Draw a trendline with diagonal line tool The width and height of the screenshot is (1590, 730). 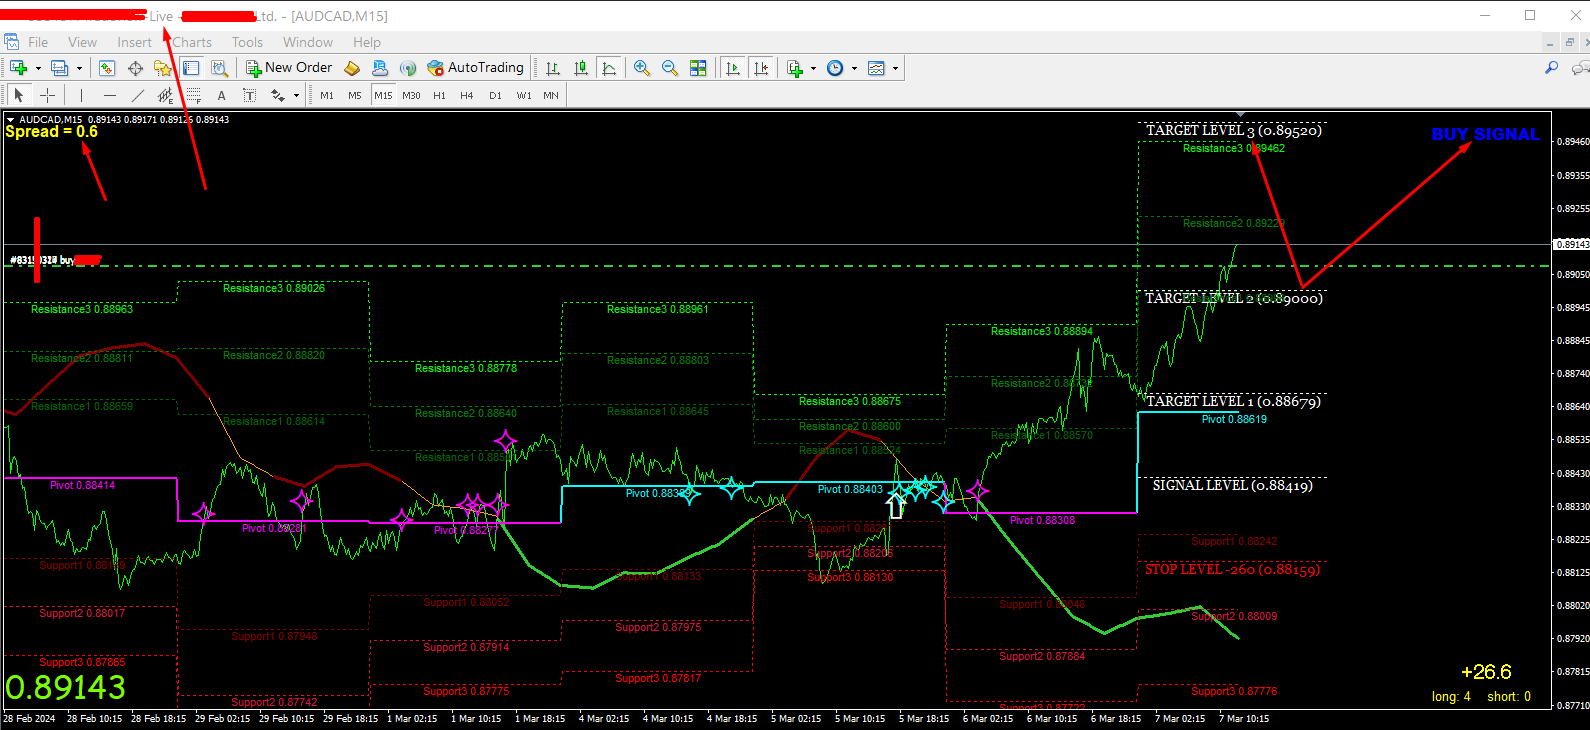pyautogui.click(x=138, y=95)
